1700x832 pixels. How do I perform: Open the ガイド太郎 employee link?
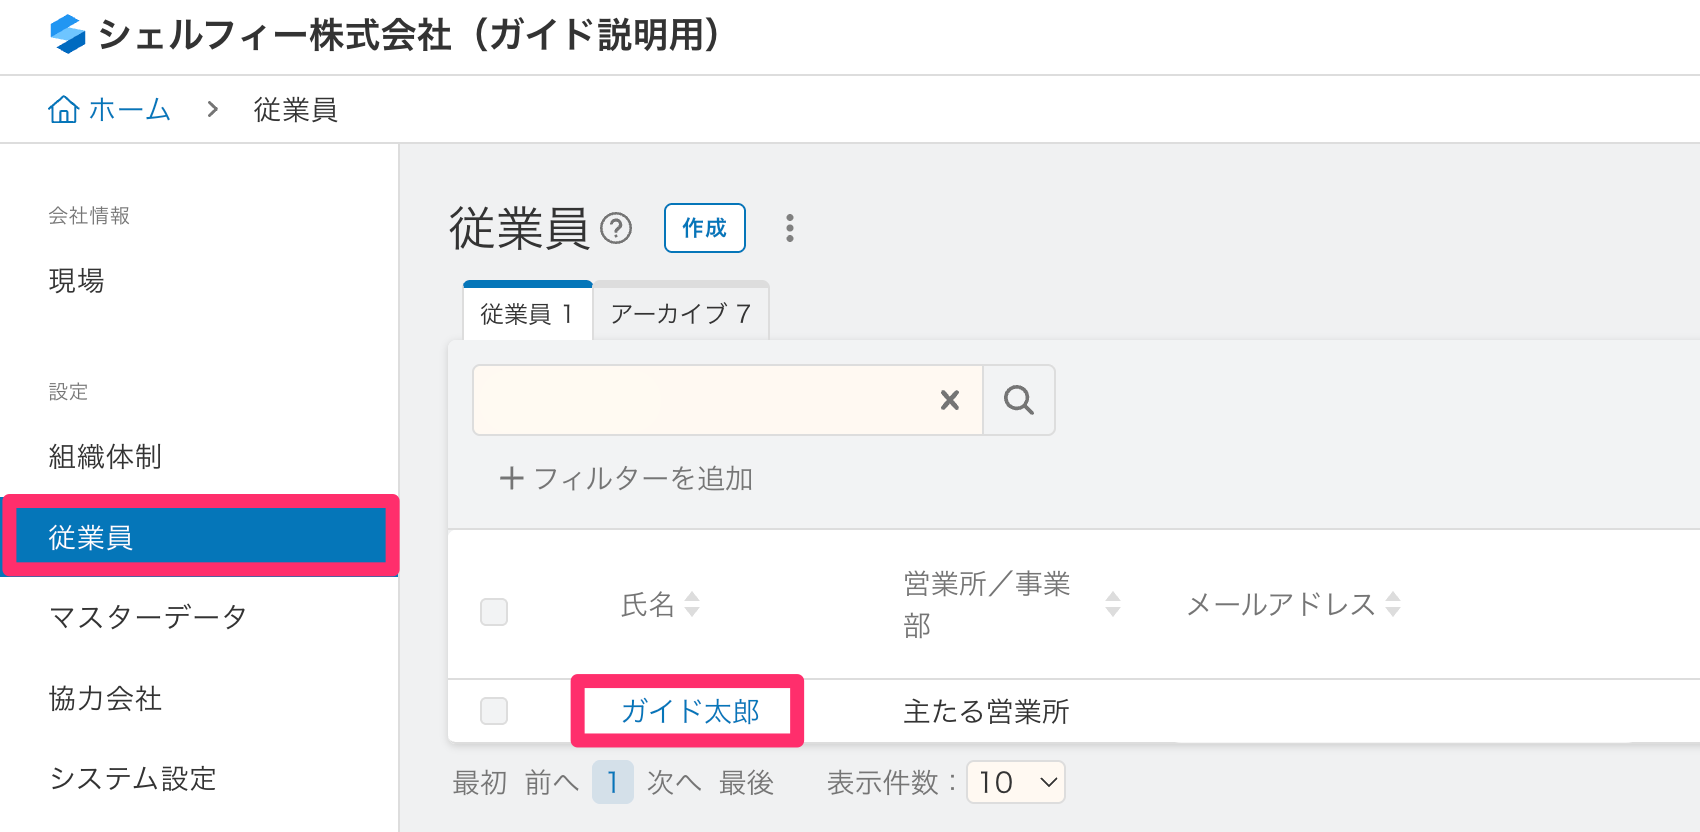689,711
